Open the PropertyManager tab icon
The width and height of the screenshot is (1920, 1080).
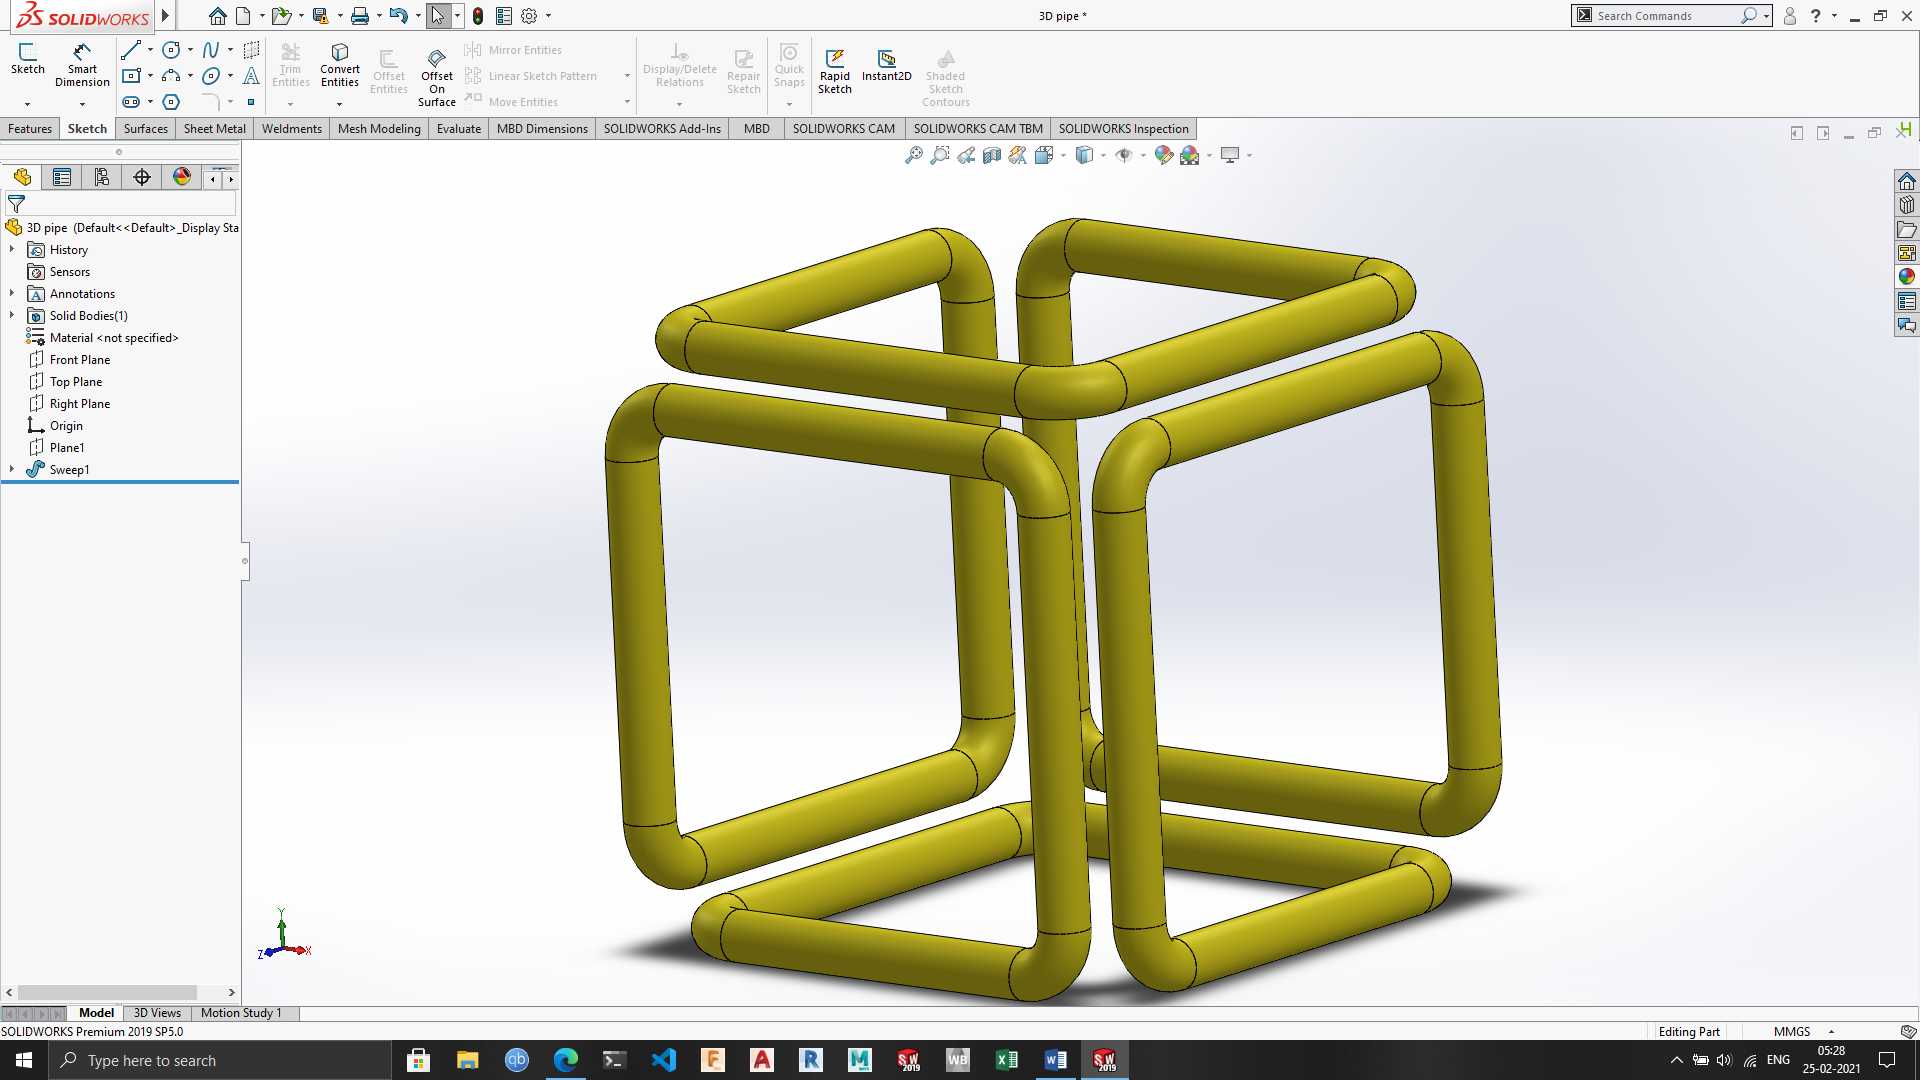click(x=62, y=177)
